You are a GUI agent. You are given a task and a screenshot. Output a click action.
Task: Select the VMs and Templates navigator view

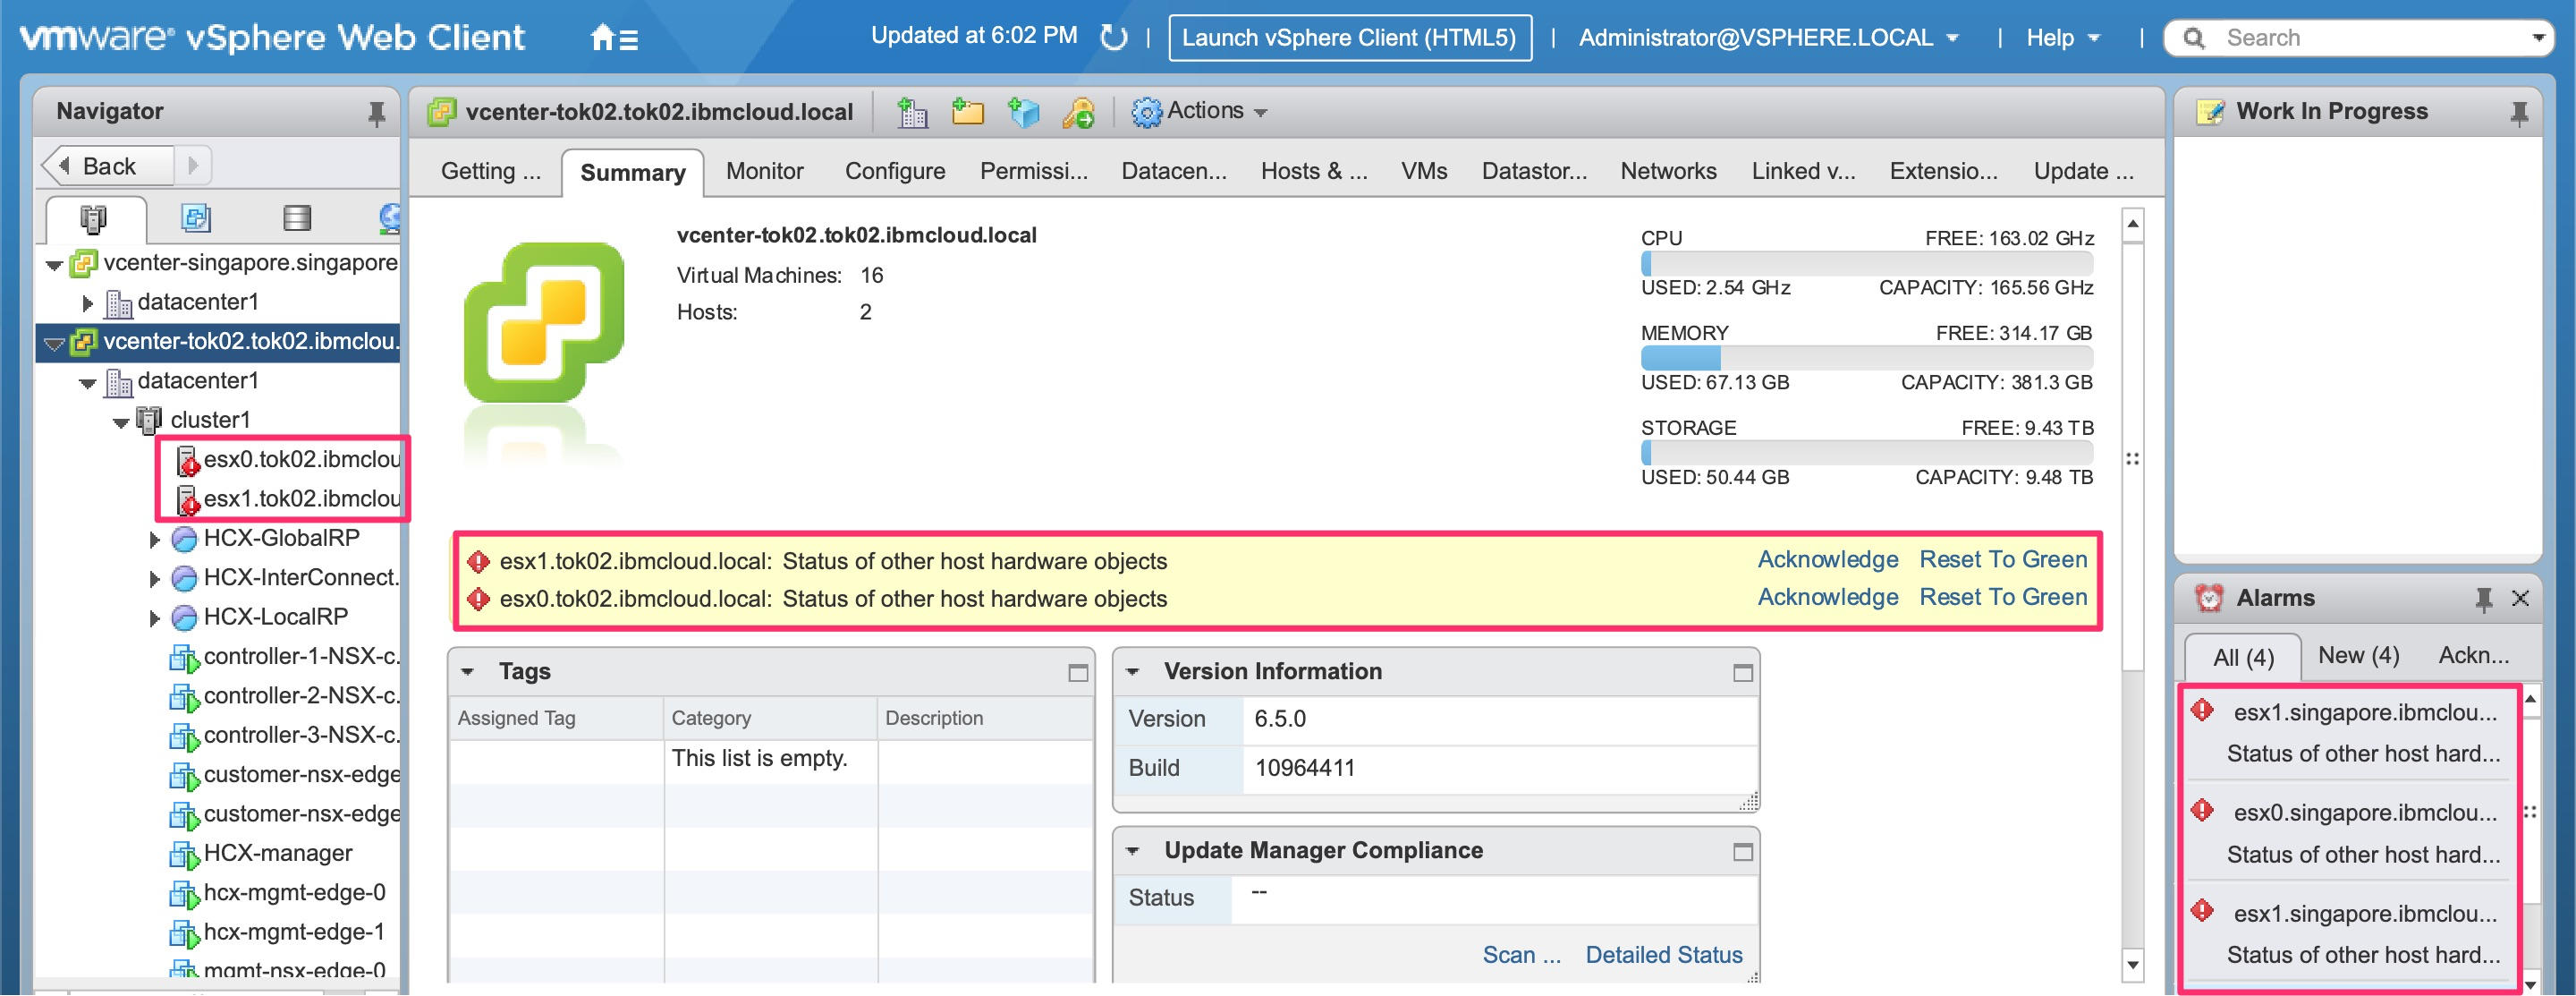click(195, 218)
